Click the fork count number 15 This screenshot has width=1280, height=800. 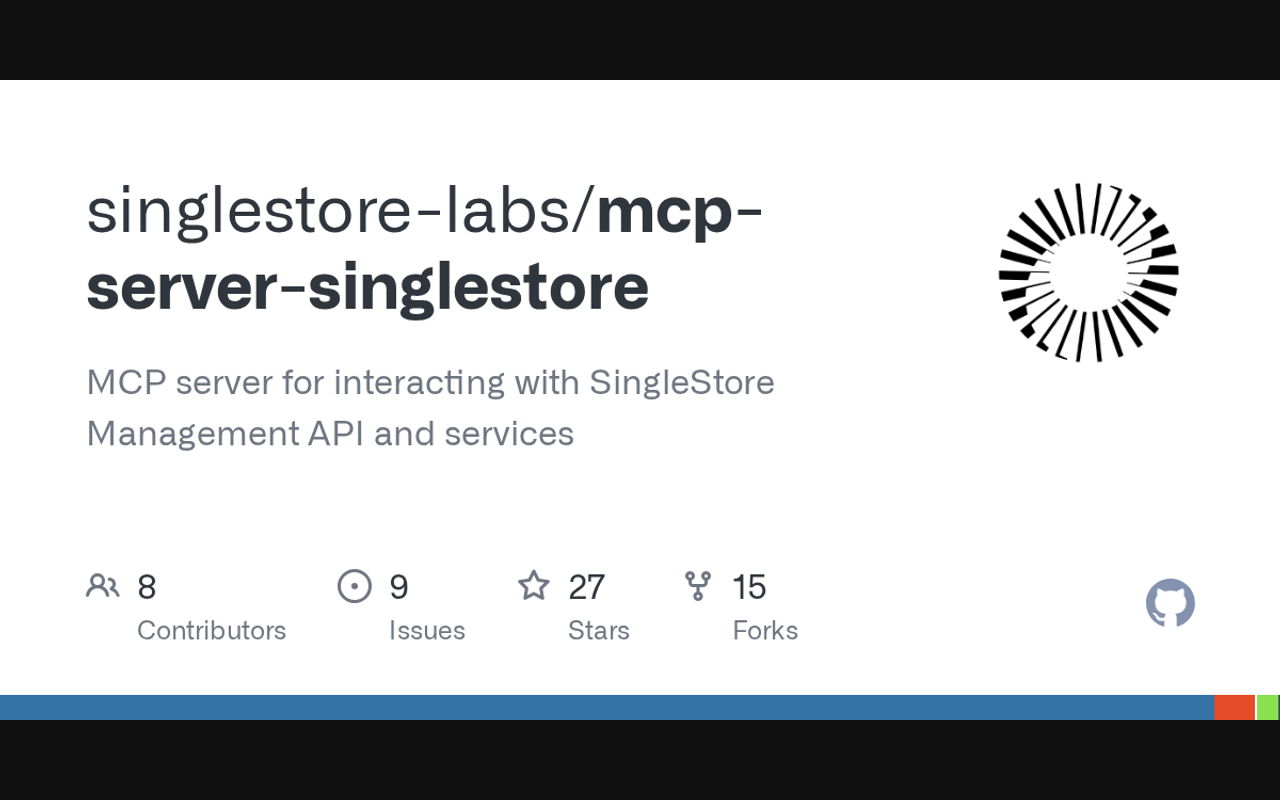point(749,587)
